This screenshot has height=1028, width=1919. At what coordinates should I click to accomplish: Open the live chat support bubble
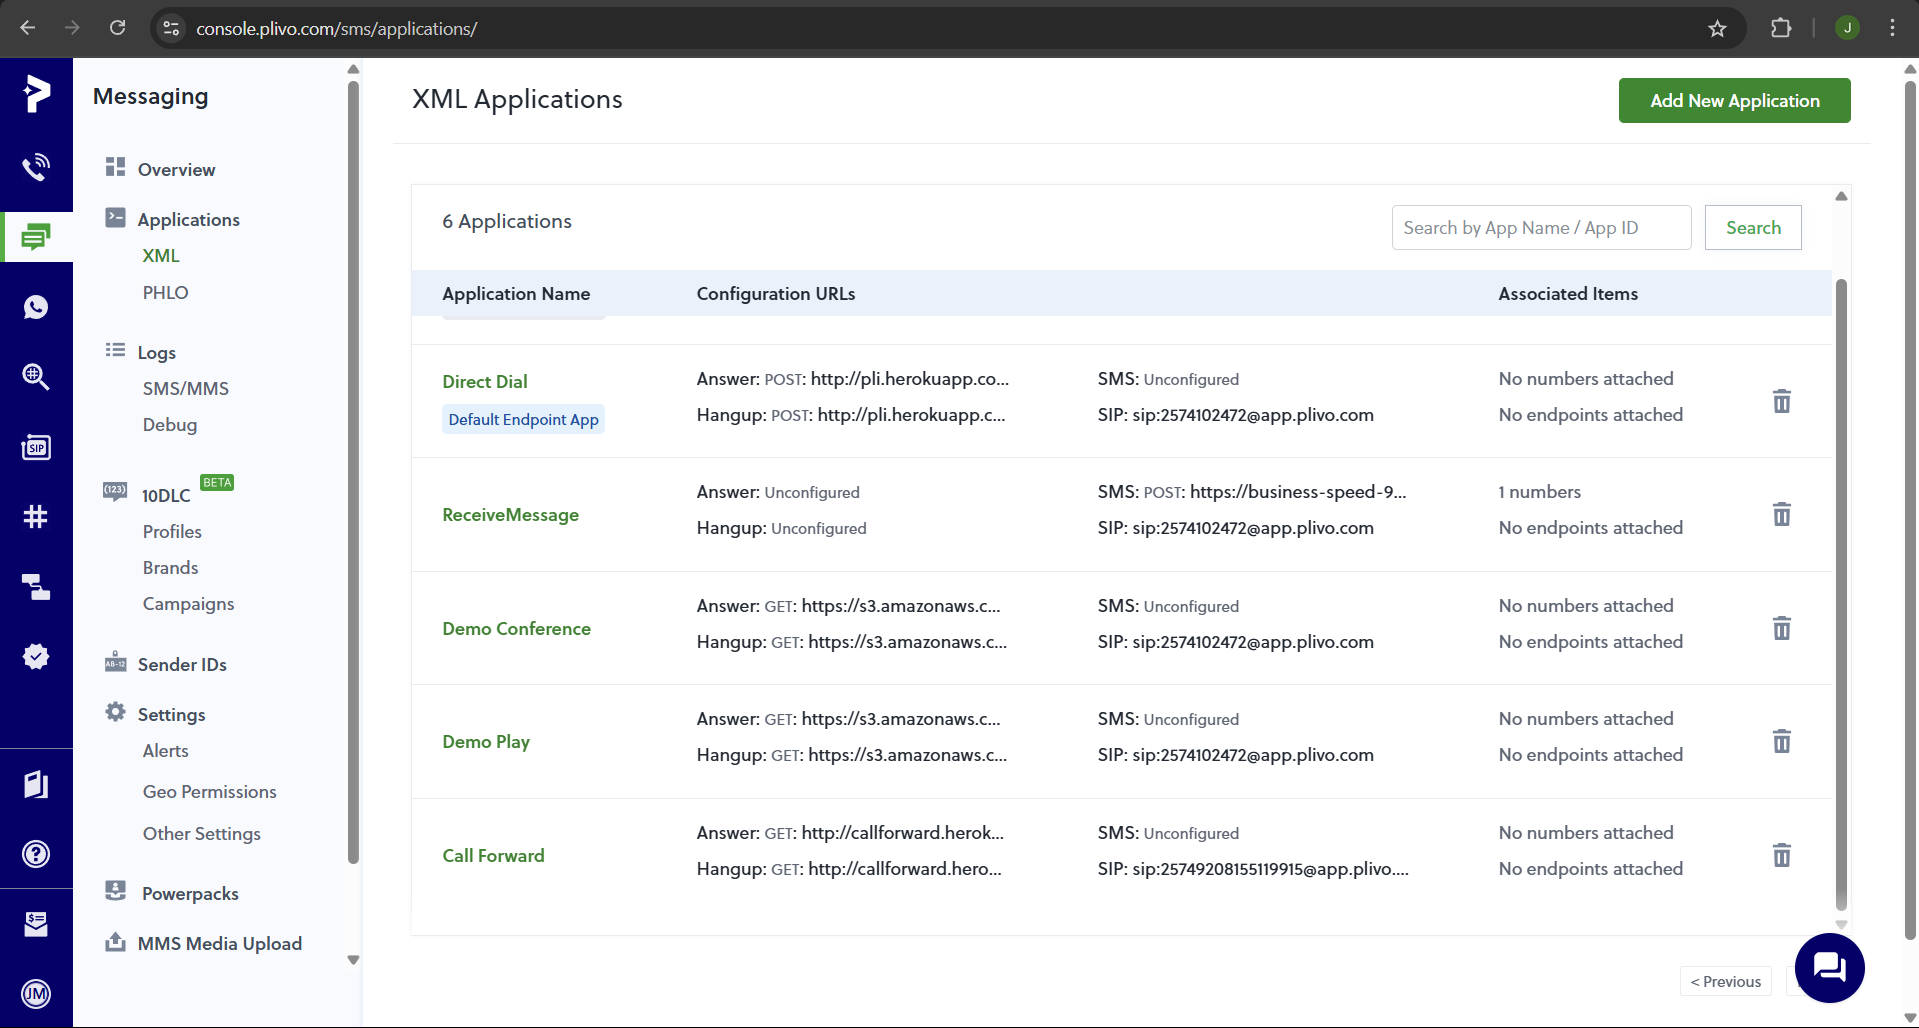(x=1829, y=968)
